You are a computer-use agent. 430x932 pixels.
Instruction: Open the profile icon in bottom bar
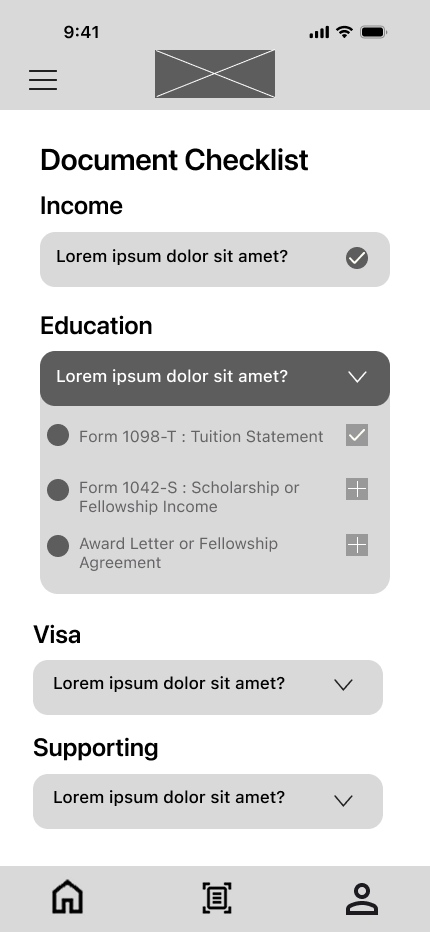pos(362,898)
